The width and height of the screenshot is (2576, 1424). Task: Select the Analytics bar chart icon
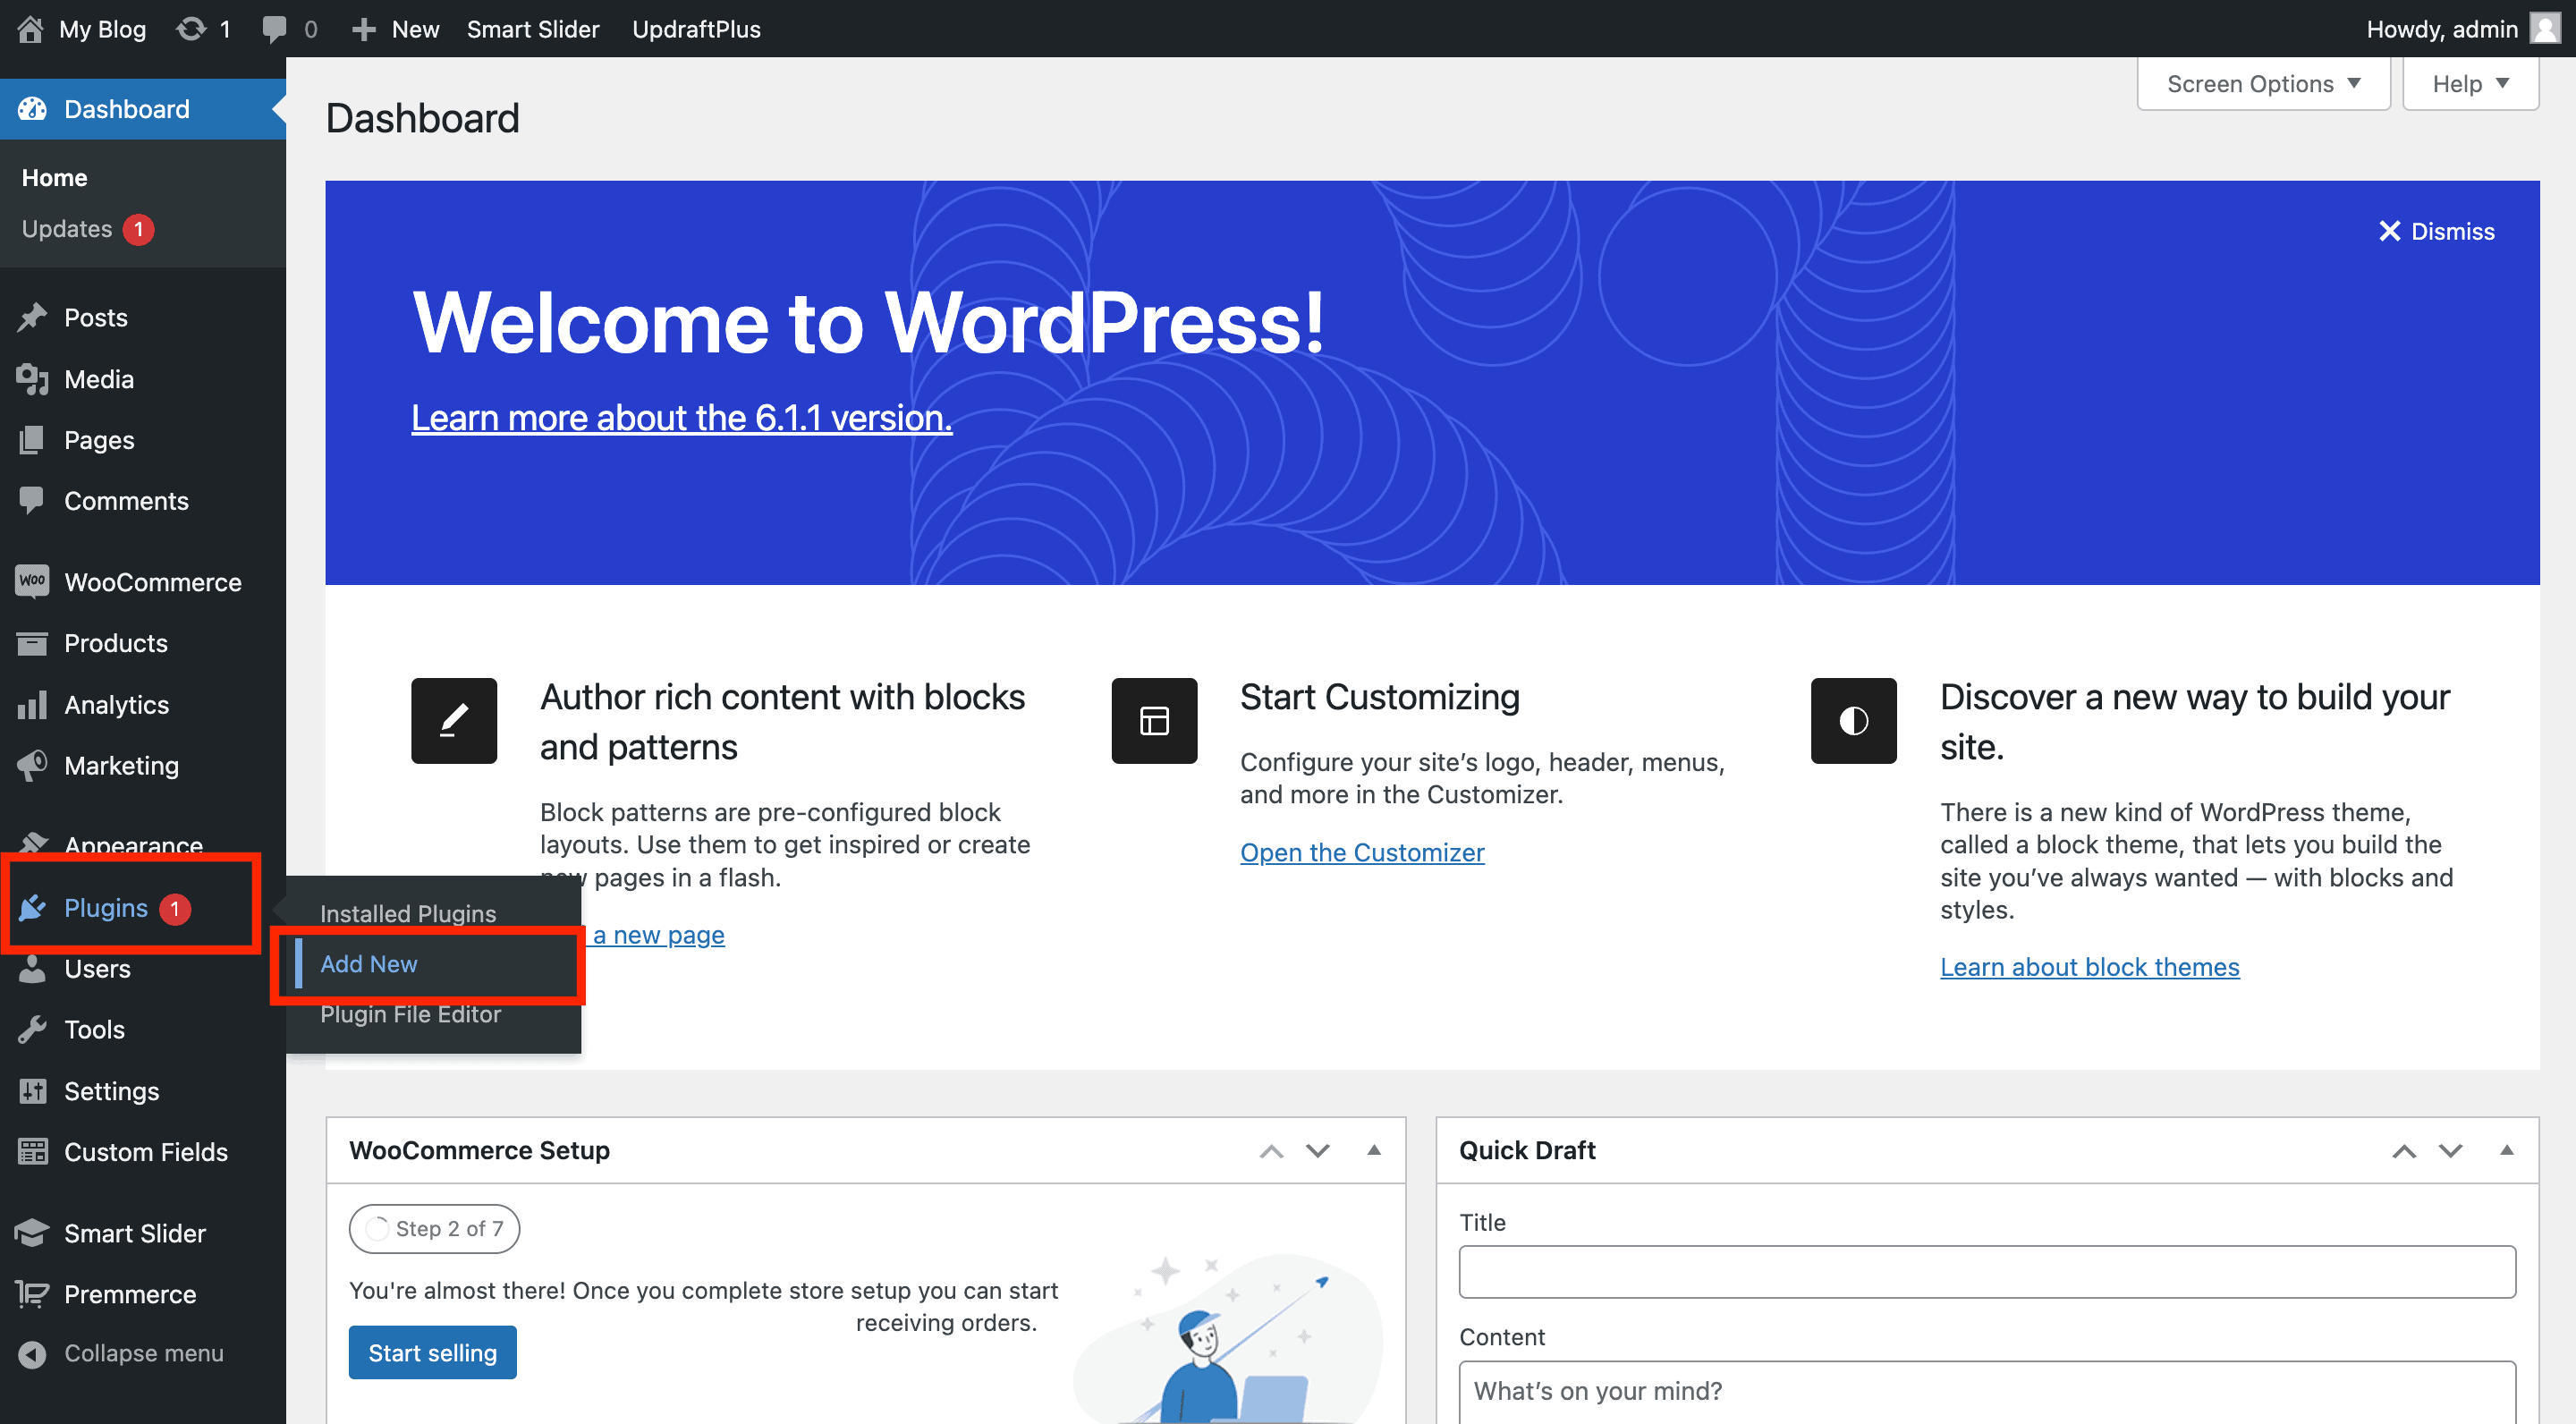click(32, 704)
